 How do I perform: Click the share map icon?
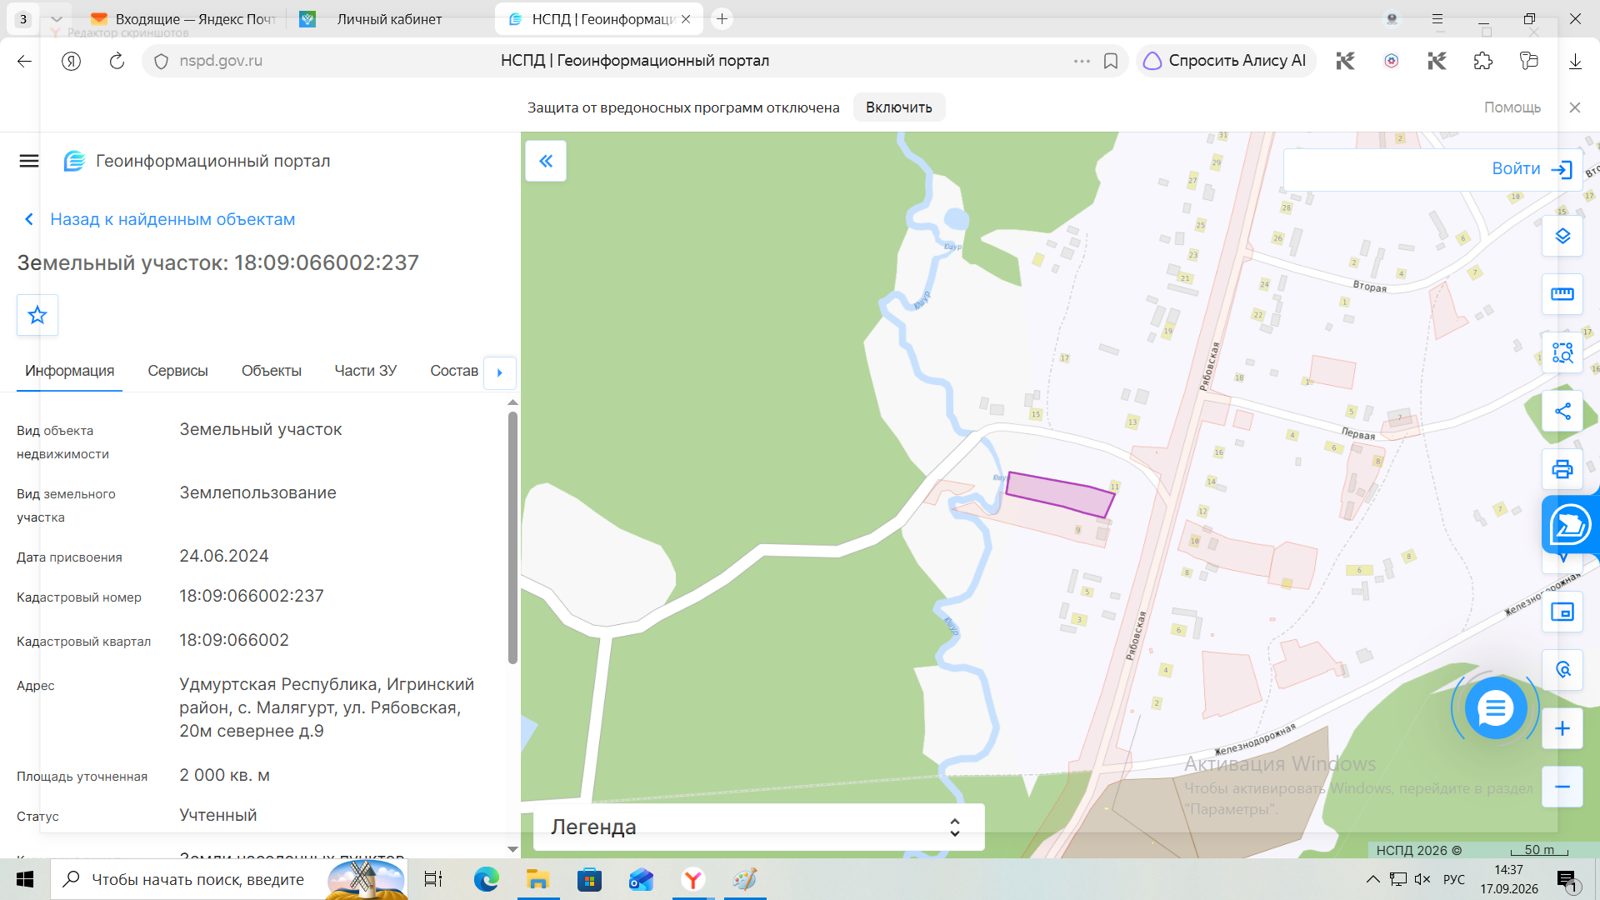[1562, 411]
